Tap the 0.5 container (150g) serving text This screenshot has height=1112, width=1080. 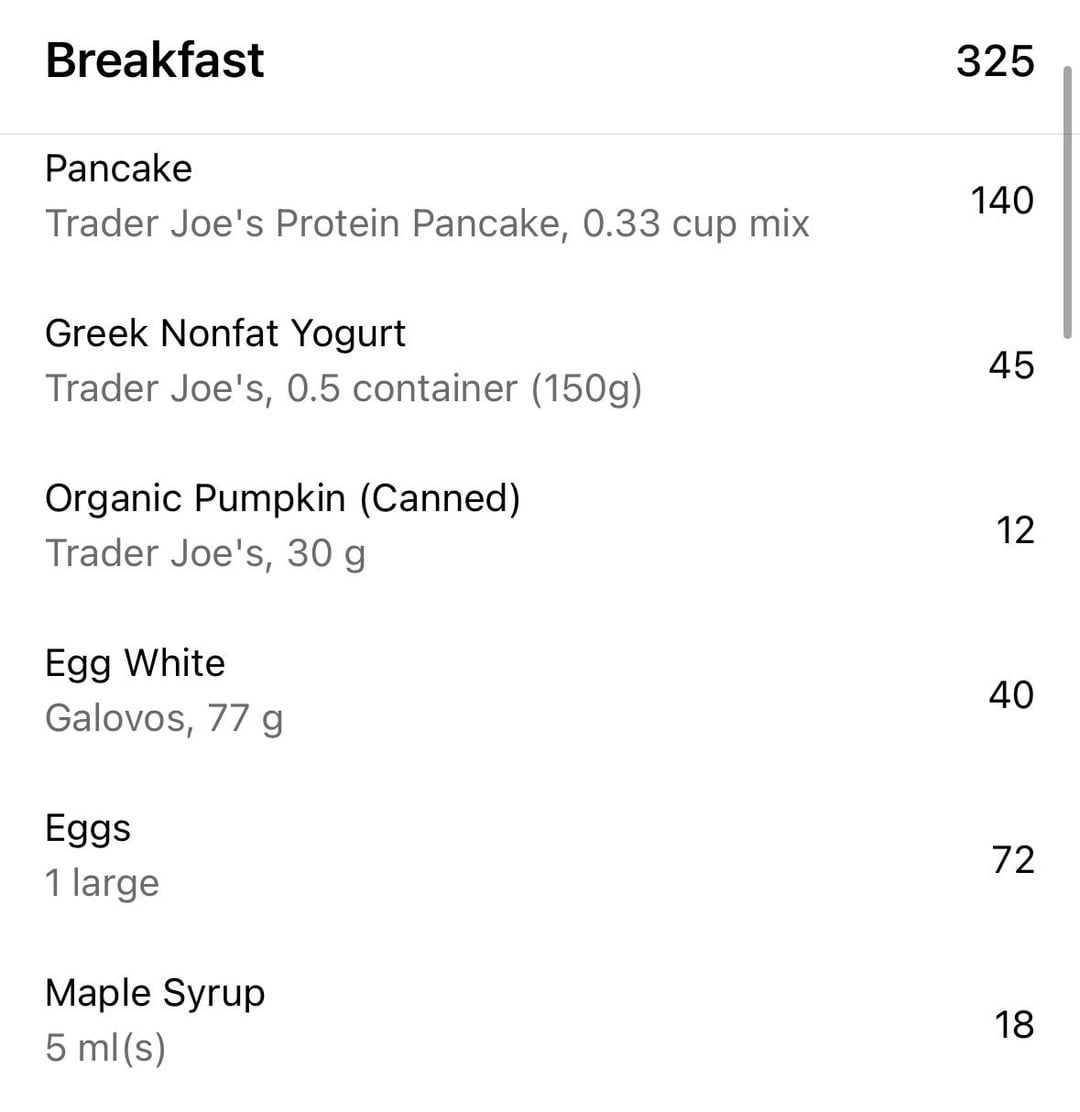coord(464,389)
